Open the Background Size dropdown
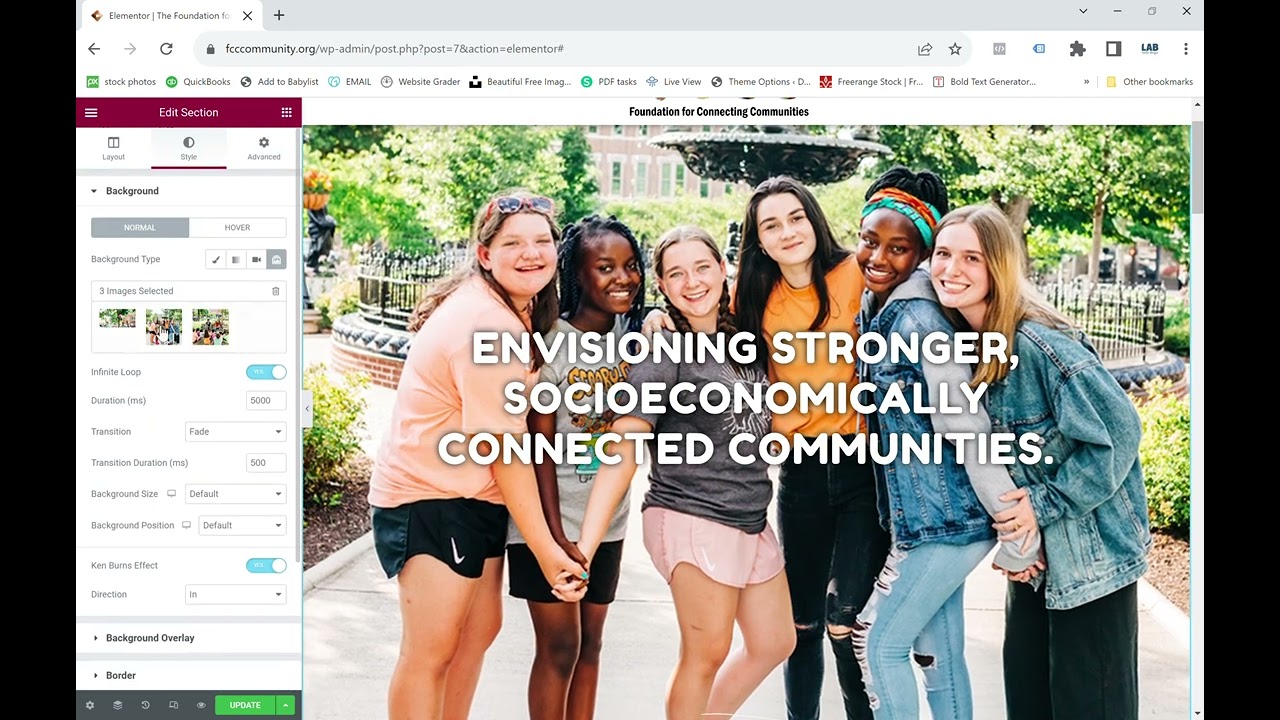This screenshot has width=1280, height=720. tap(236, 494)
